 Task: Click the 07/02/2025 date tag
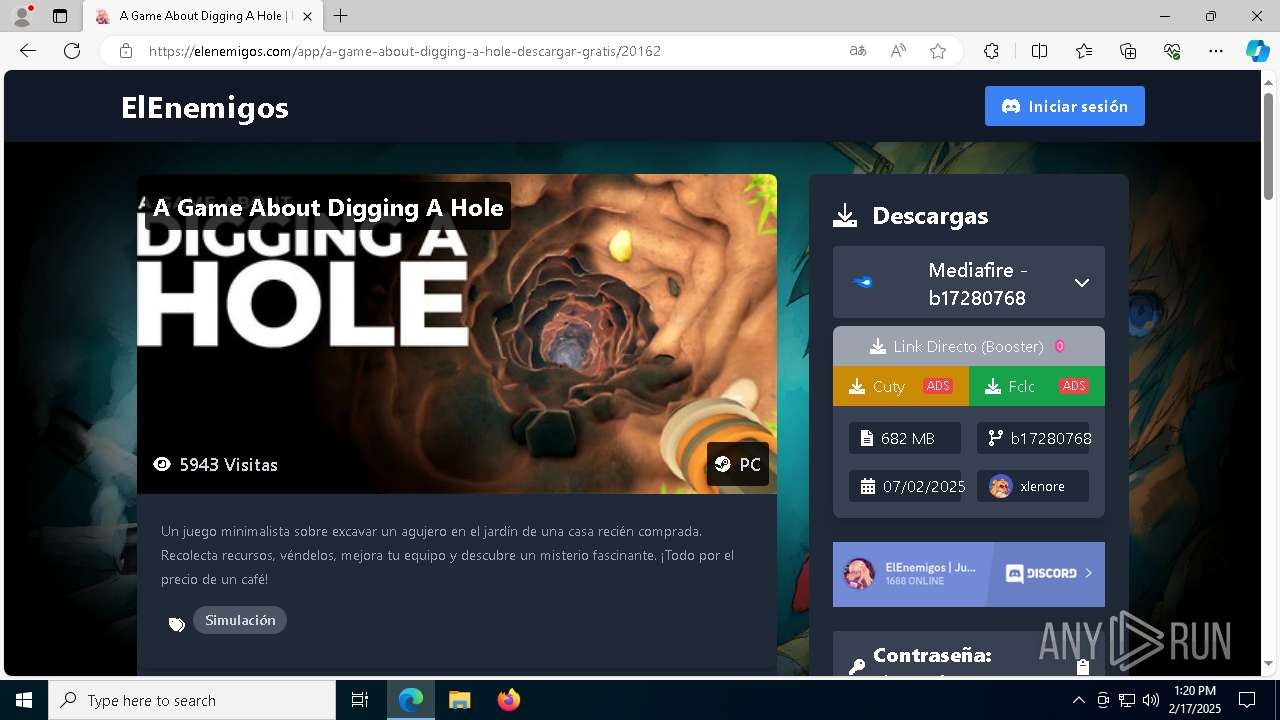coord(905,486)
